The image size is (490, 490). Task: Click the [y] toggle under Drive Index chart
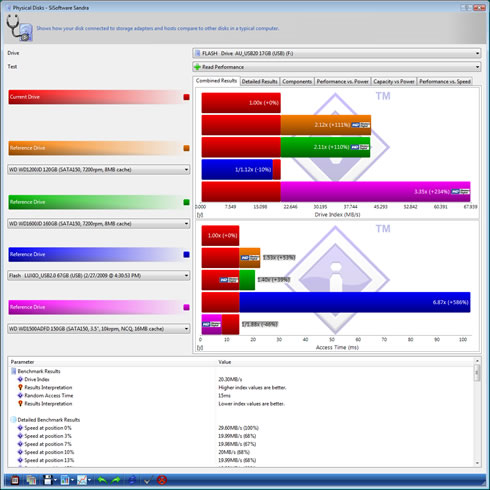[x=200, y=215]
